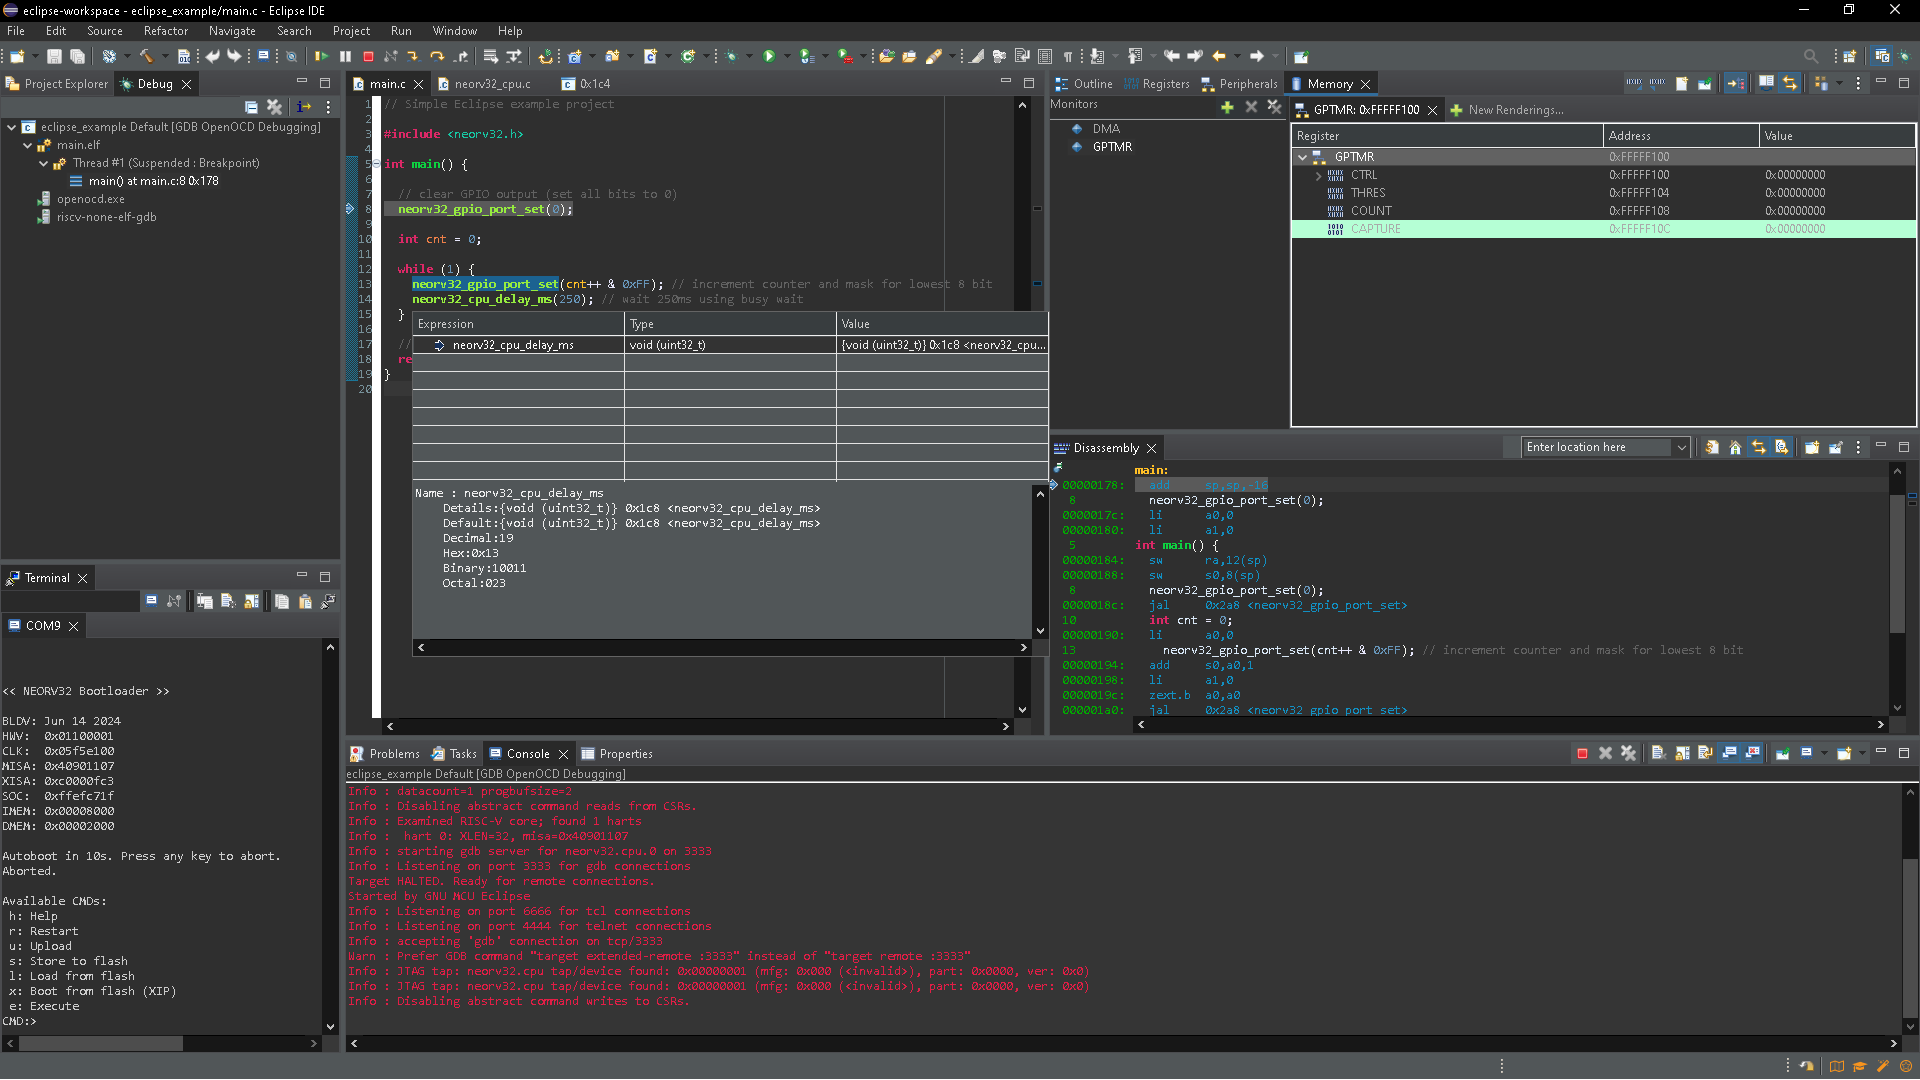Expand the GPTMR register tree item
This screenshot has height=1080, width=1920.
click(x=1303, y=157)
